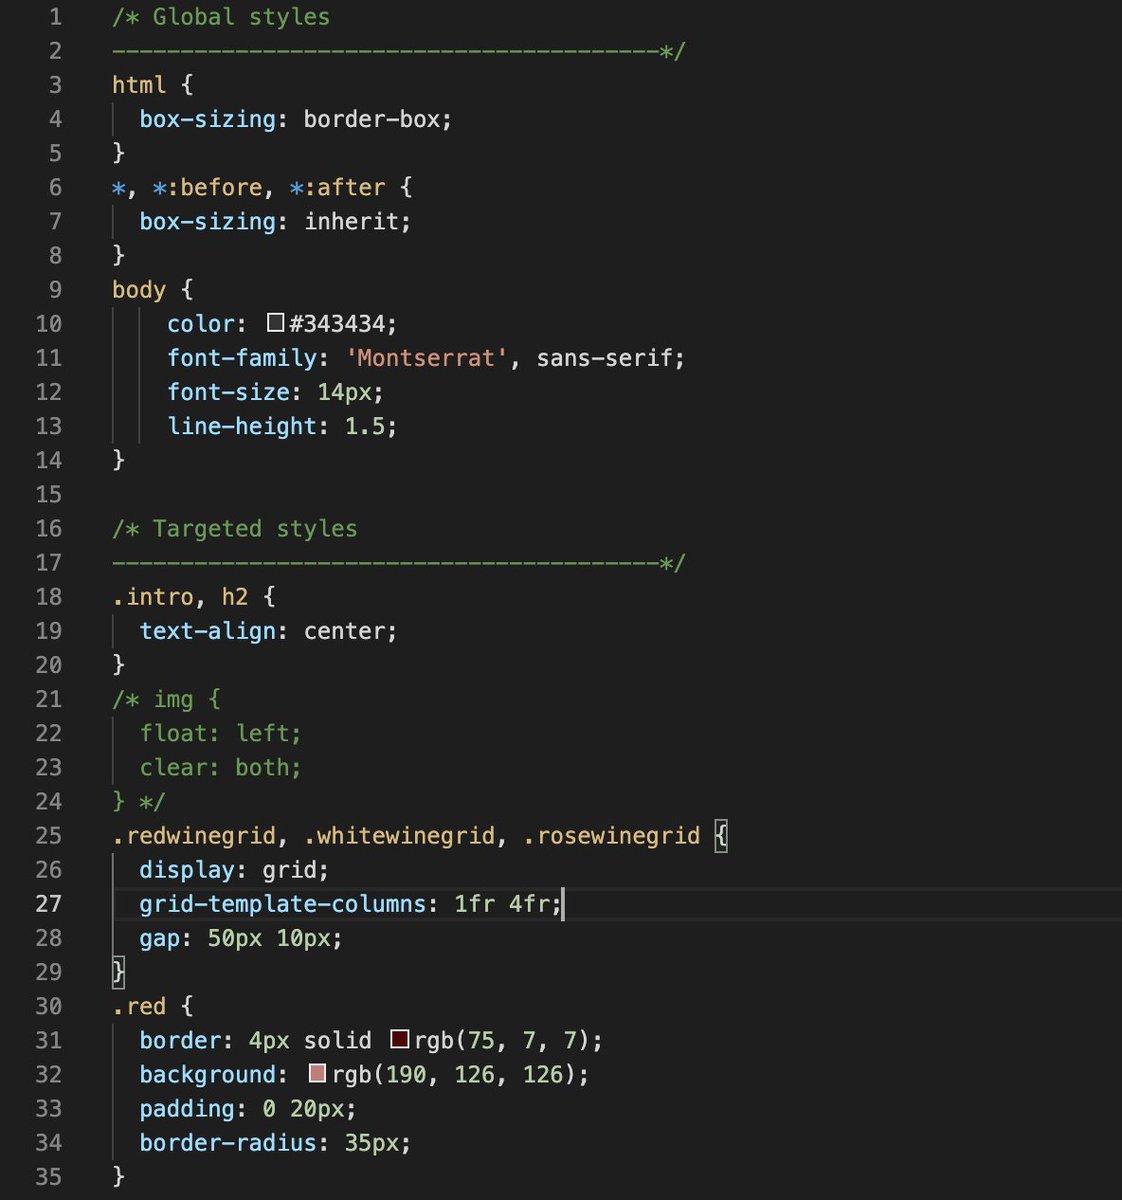Screen dimensions: 1122x1200
Task: Click the '.red' selector
Action: click(139, 1006)
